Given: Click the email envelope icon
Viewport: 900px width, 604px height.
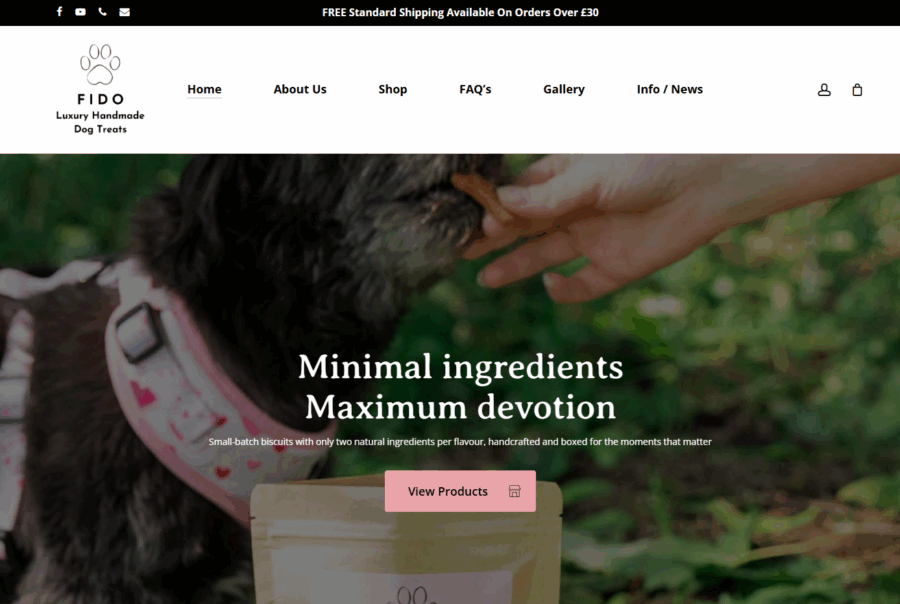Looking at the screenshot, I should coord(124,12).
